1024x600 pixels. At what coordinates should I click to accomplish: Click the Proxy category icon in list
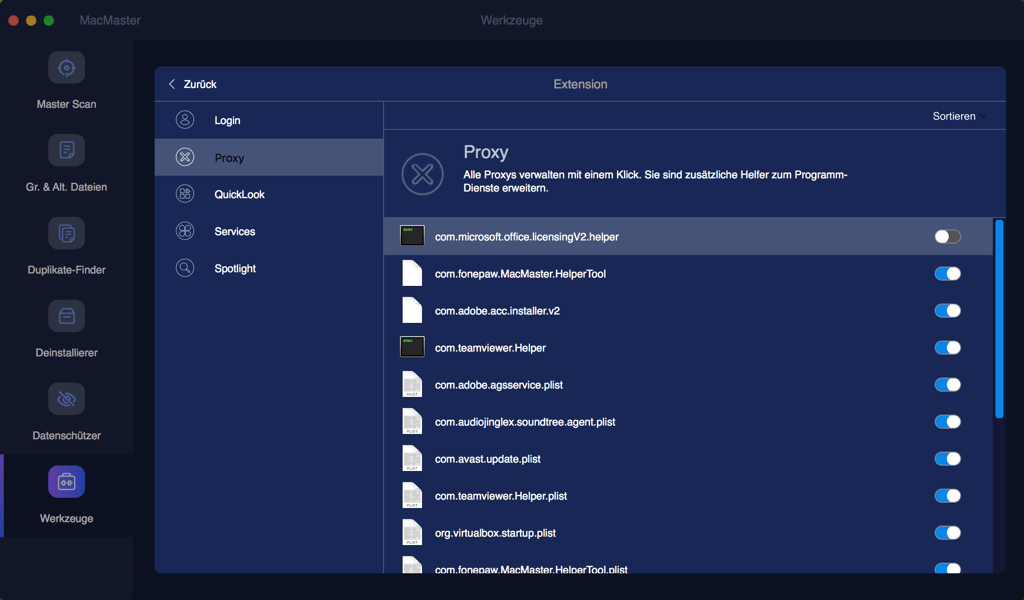185,157
